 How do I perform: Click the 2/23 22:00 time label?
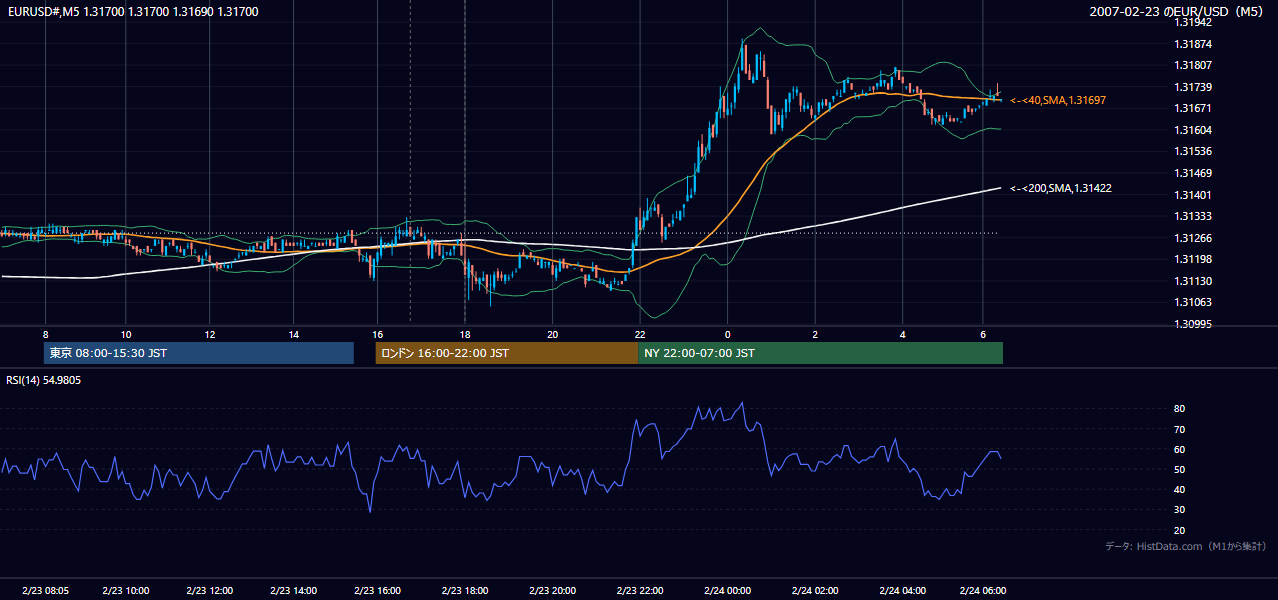640,590
